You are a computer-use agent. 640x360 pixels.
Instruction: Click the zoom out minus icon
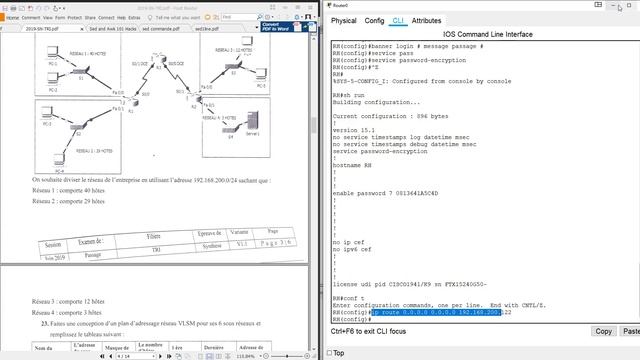pos(266,356)
